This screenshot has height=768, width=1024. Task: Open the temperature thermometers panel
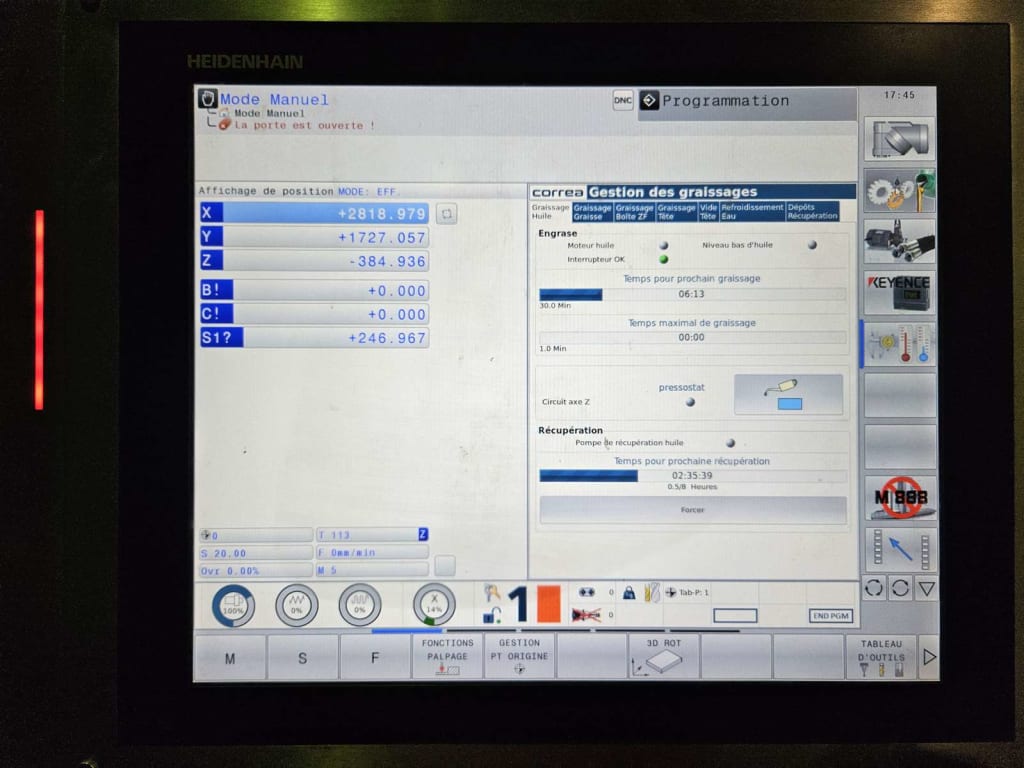[x=899, y=343]
